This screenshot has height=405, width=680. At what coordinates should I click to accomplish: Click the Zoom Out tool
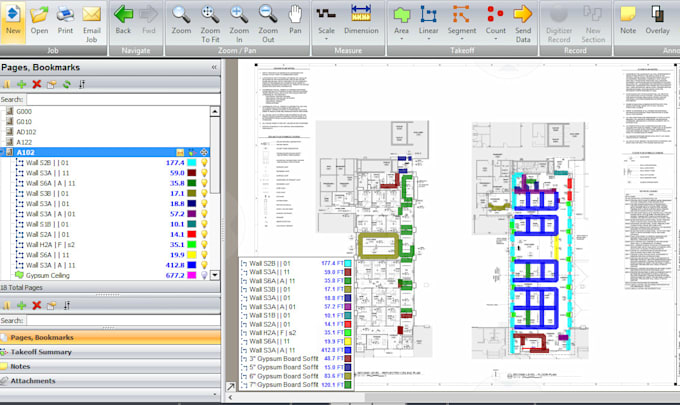point(268,23)
